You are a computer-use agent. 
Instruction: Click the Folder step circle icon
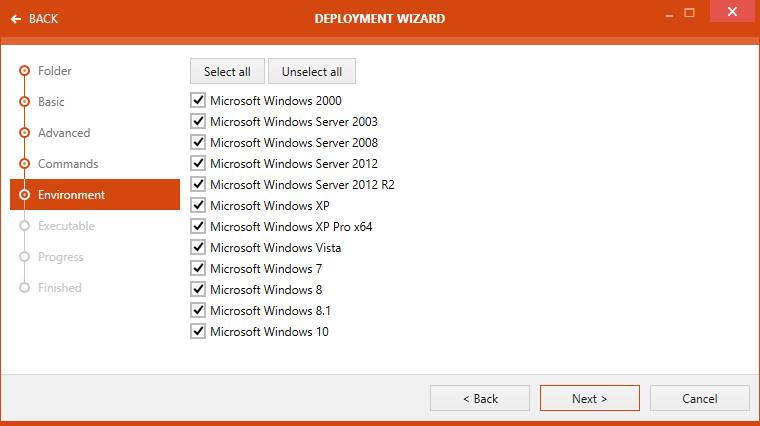click(24, 71)
